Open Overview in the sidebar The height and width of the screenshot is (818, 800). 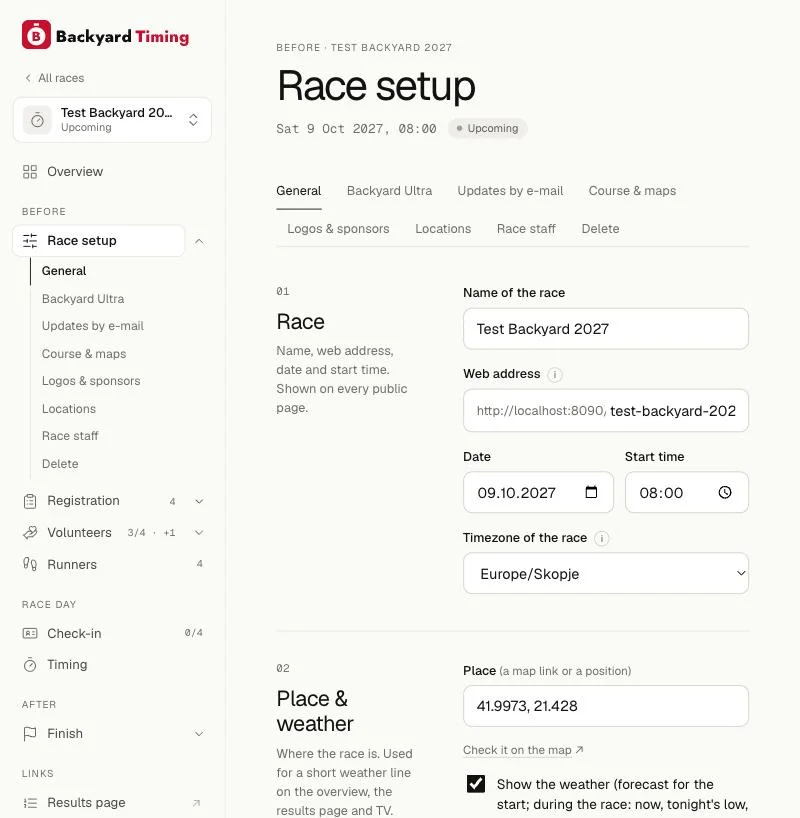[75, 172]
